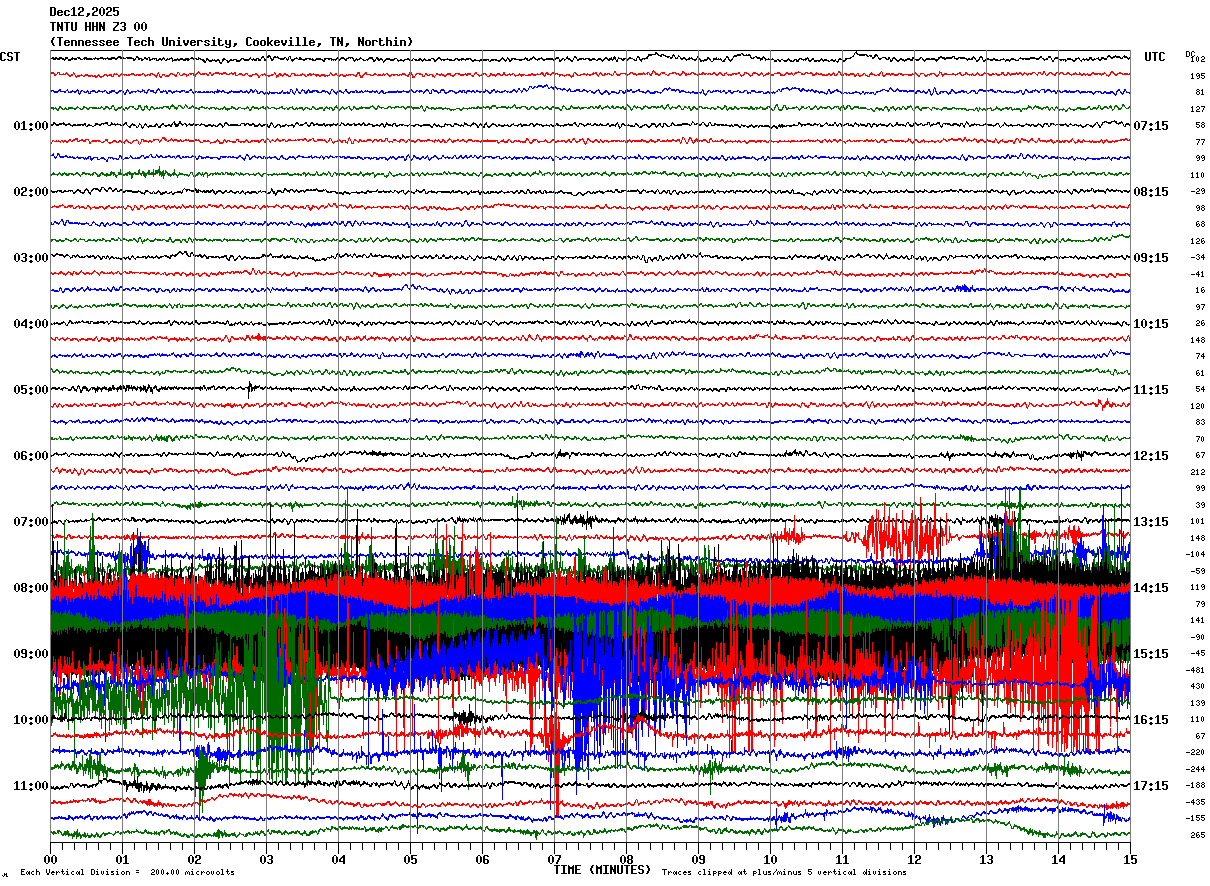1210x886 pixels.
Task: Click the Traces clipped footnote text
Action: coord(784,873)
